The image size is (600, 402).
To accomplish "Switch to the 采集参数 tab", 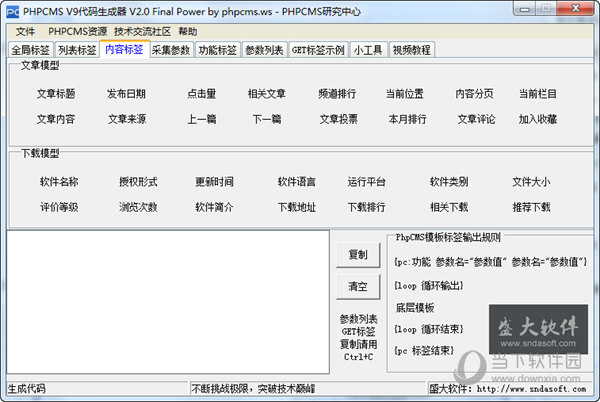I will point(171,50).
